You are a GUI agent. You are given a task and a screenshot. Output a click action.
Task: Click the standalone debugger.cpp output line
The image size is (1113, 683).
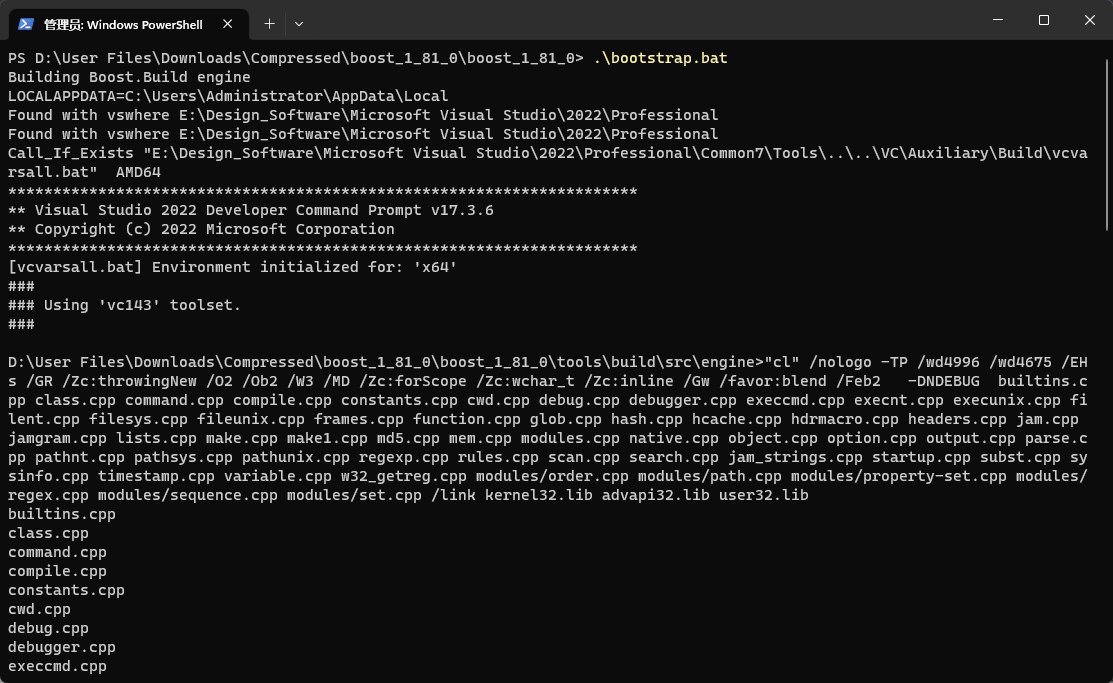coord(62,647)
